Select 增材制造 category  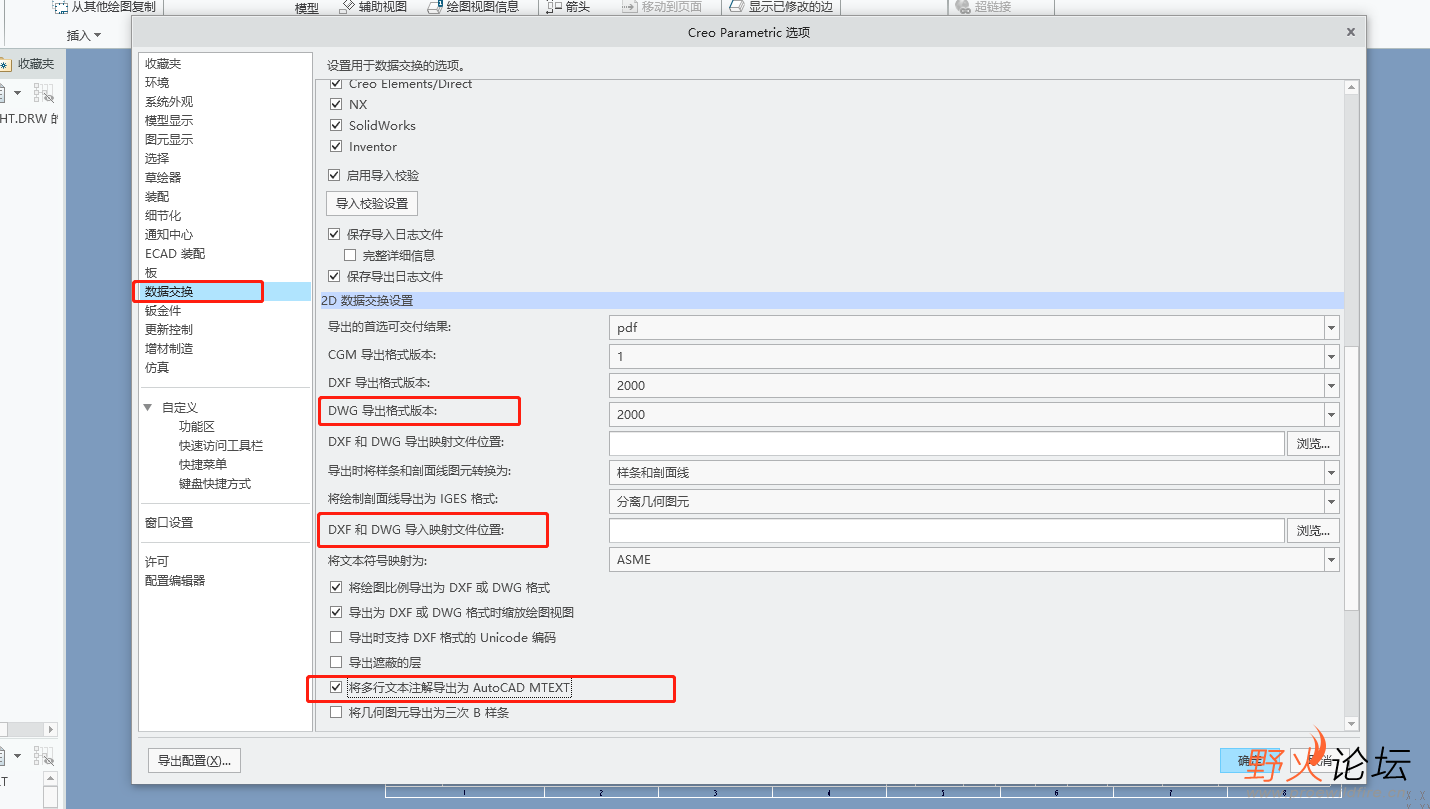coord(169,348)
